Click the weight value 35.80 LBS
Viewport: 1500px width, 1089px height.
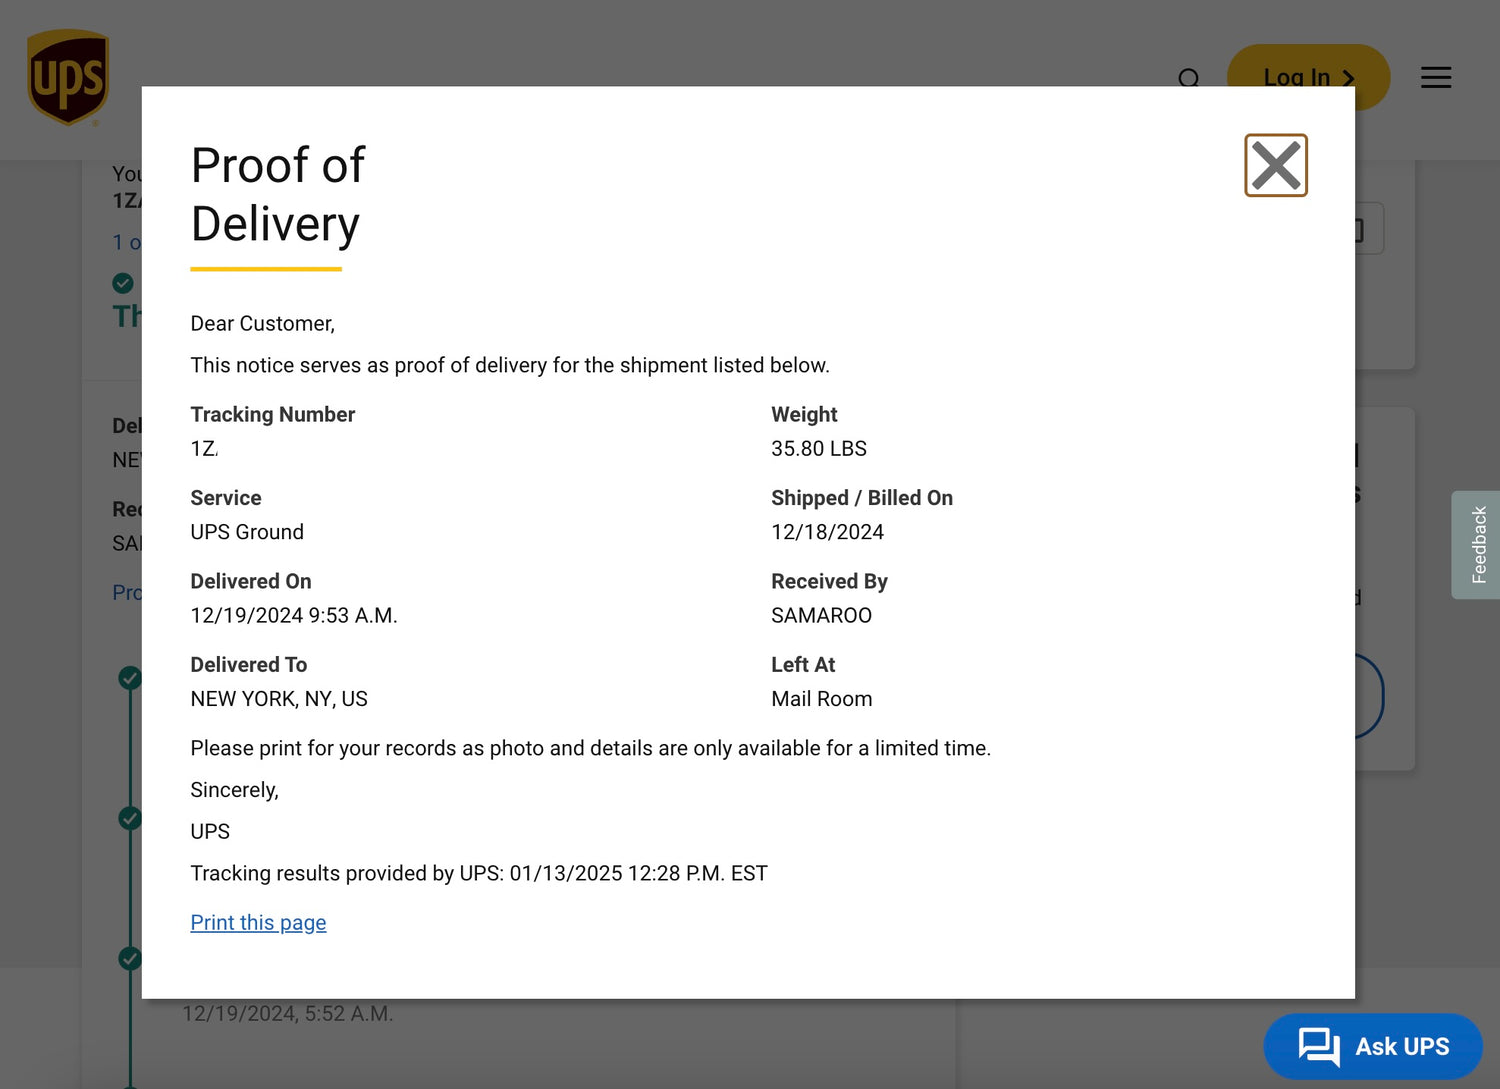tap(818, 449)
